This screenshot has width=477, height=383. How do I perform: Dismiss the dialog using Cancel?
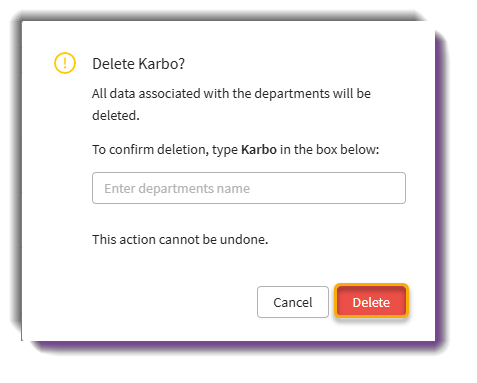click(x=293, y=302)
